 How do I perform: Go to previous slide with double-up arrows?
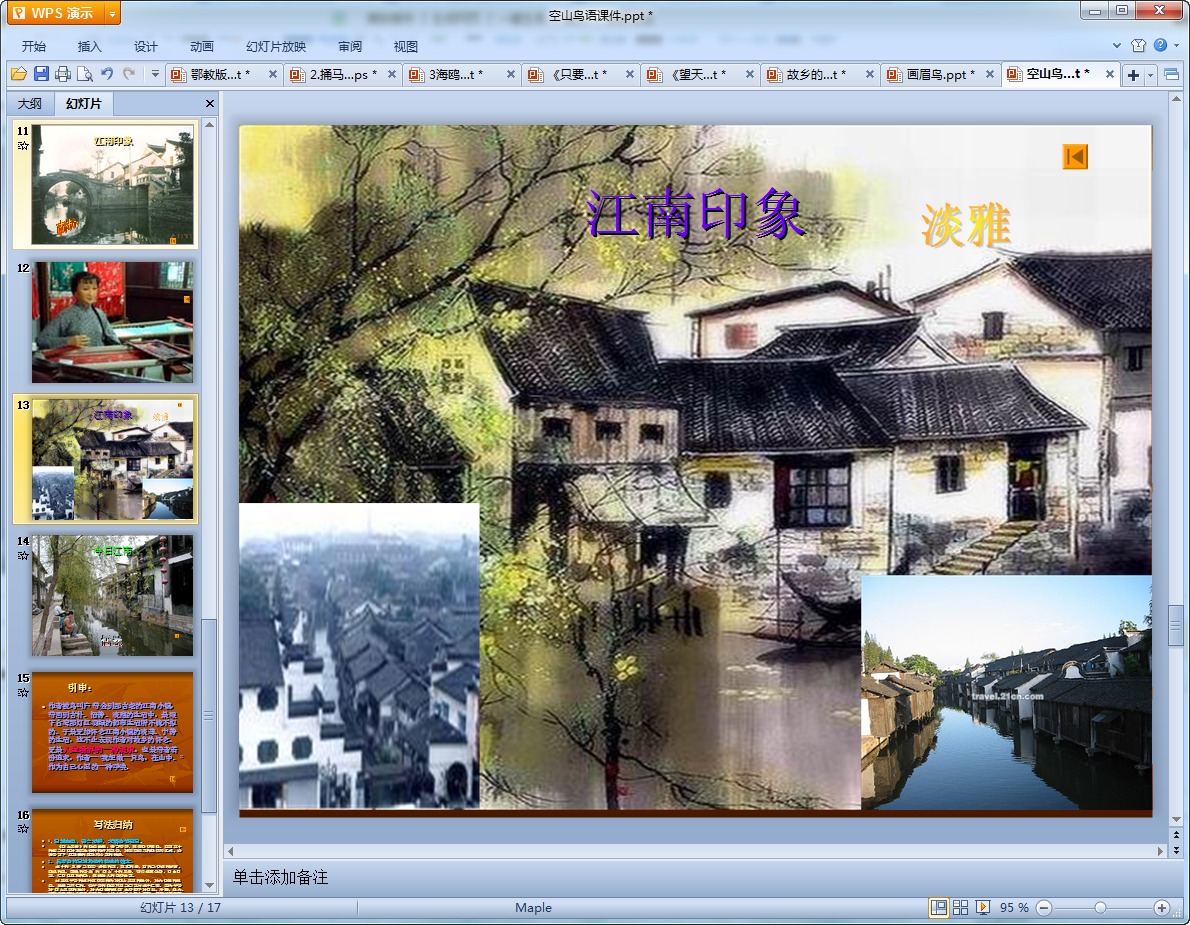click(x=1176, y=835)
